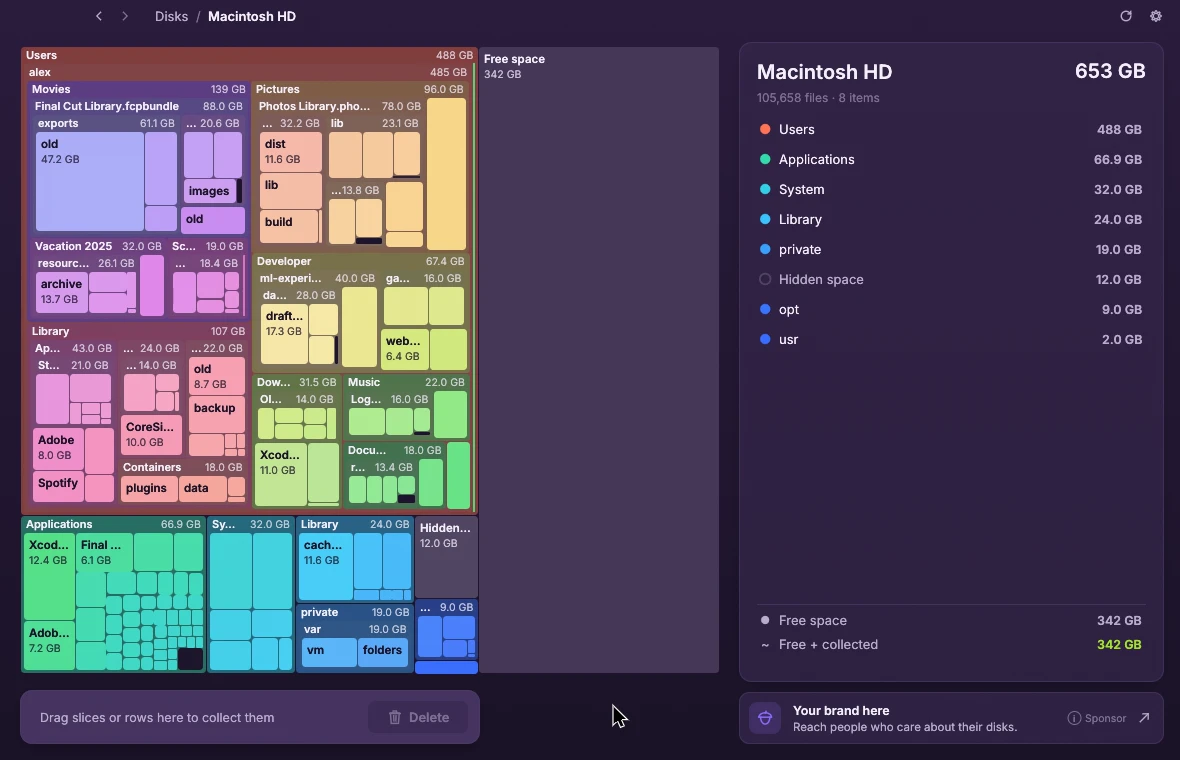
Task: Click the Pictures folder header
Action: (x=360, y=89)
